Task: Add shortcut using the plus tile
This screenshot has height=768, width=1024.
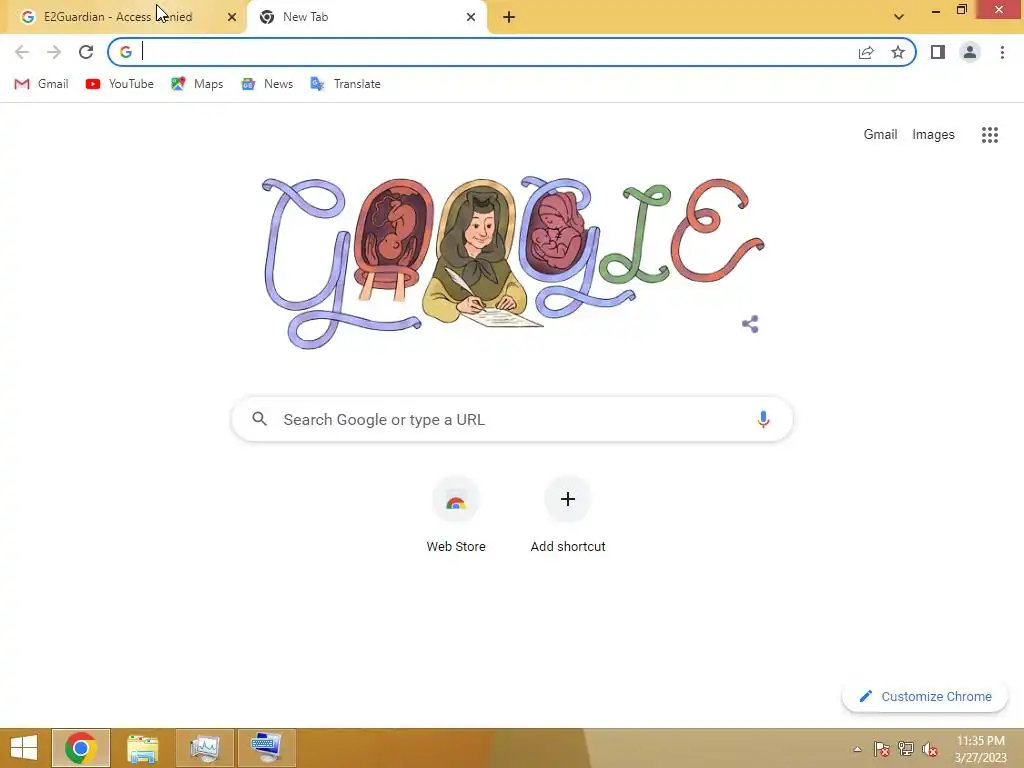Action: pyautogui.click(x=568, y=516)
